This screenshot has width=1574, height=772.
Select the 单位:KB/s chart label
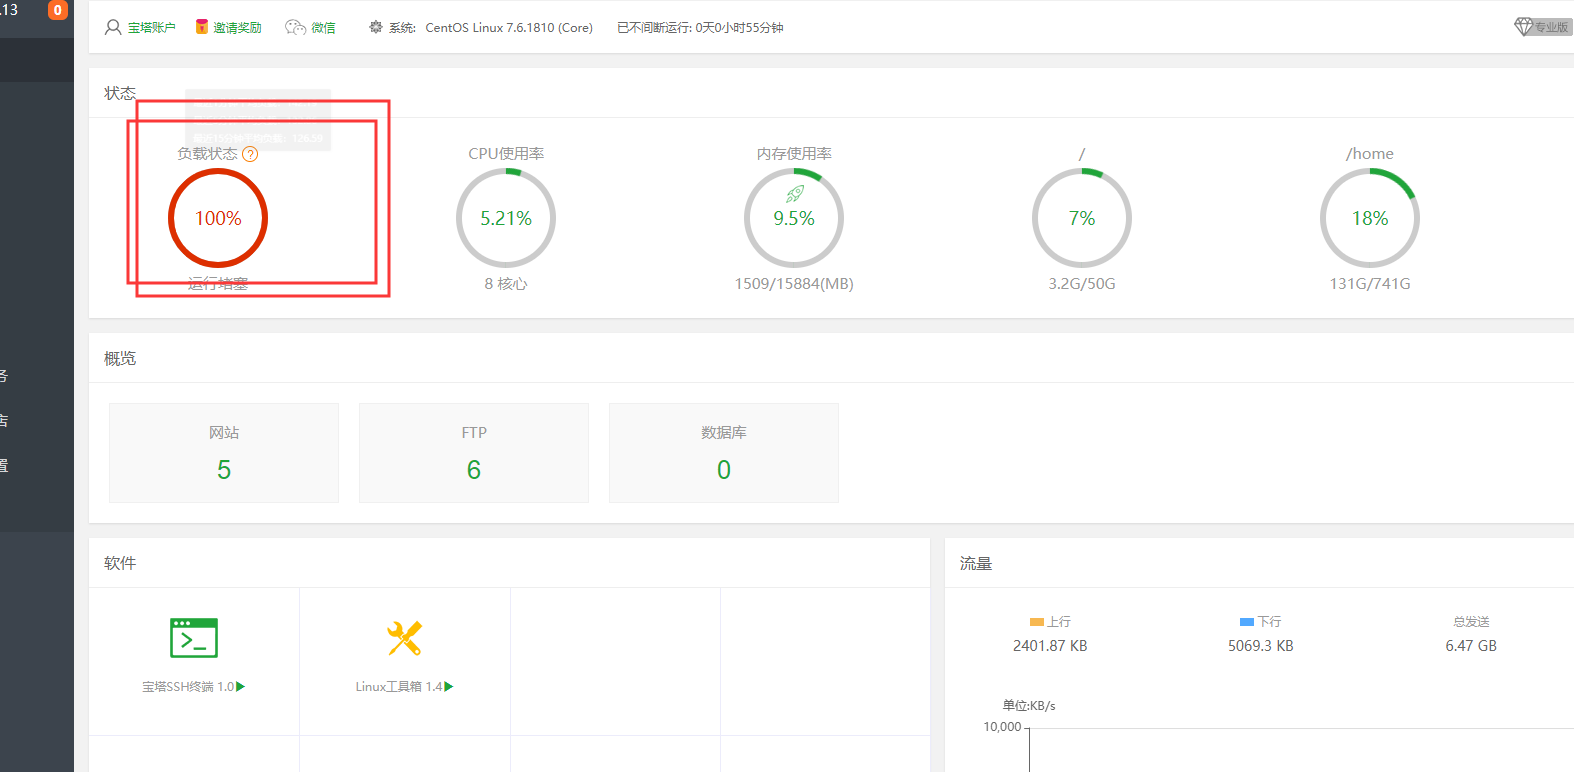tap(1029, 706)
